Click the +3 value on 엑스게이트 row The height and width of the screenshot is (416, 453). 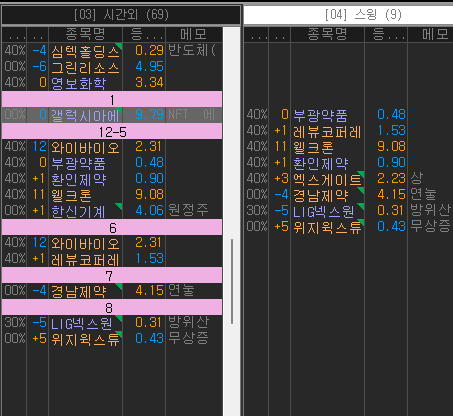281,179
